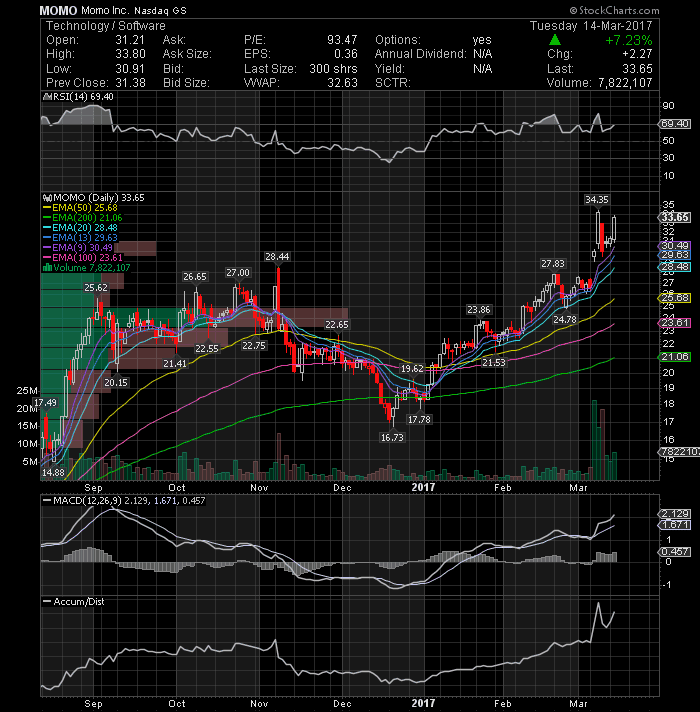Click the 14.88 starting low label
The height and width of the screenshot is (712, 700).
[x=53, y=472]
